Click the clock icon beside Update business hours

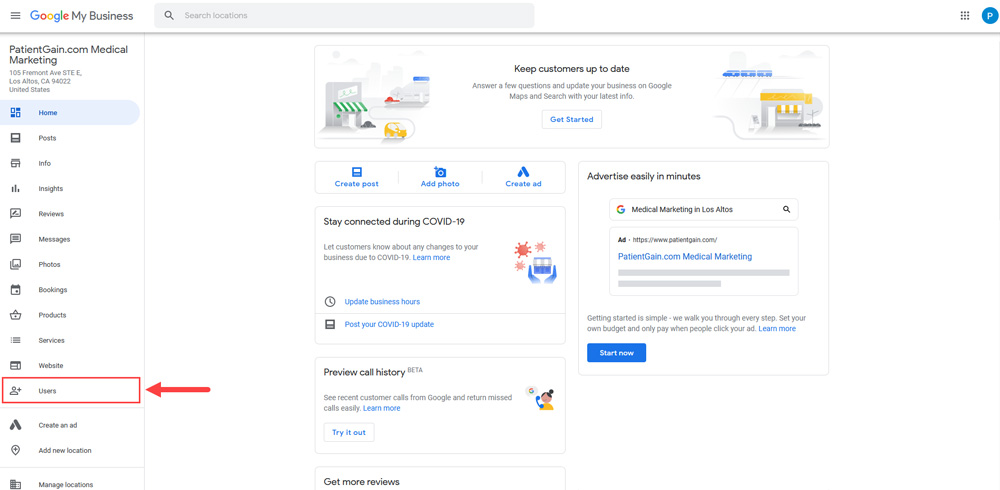[x=330, y=301]
